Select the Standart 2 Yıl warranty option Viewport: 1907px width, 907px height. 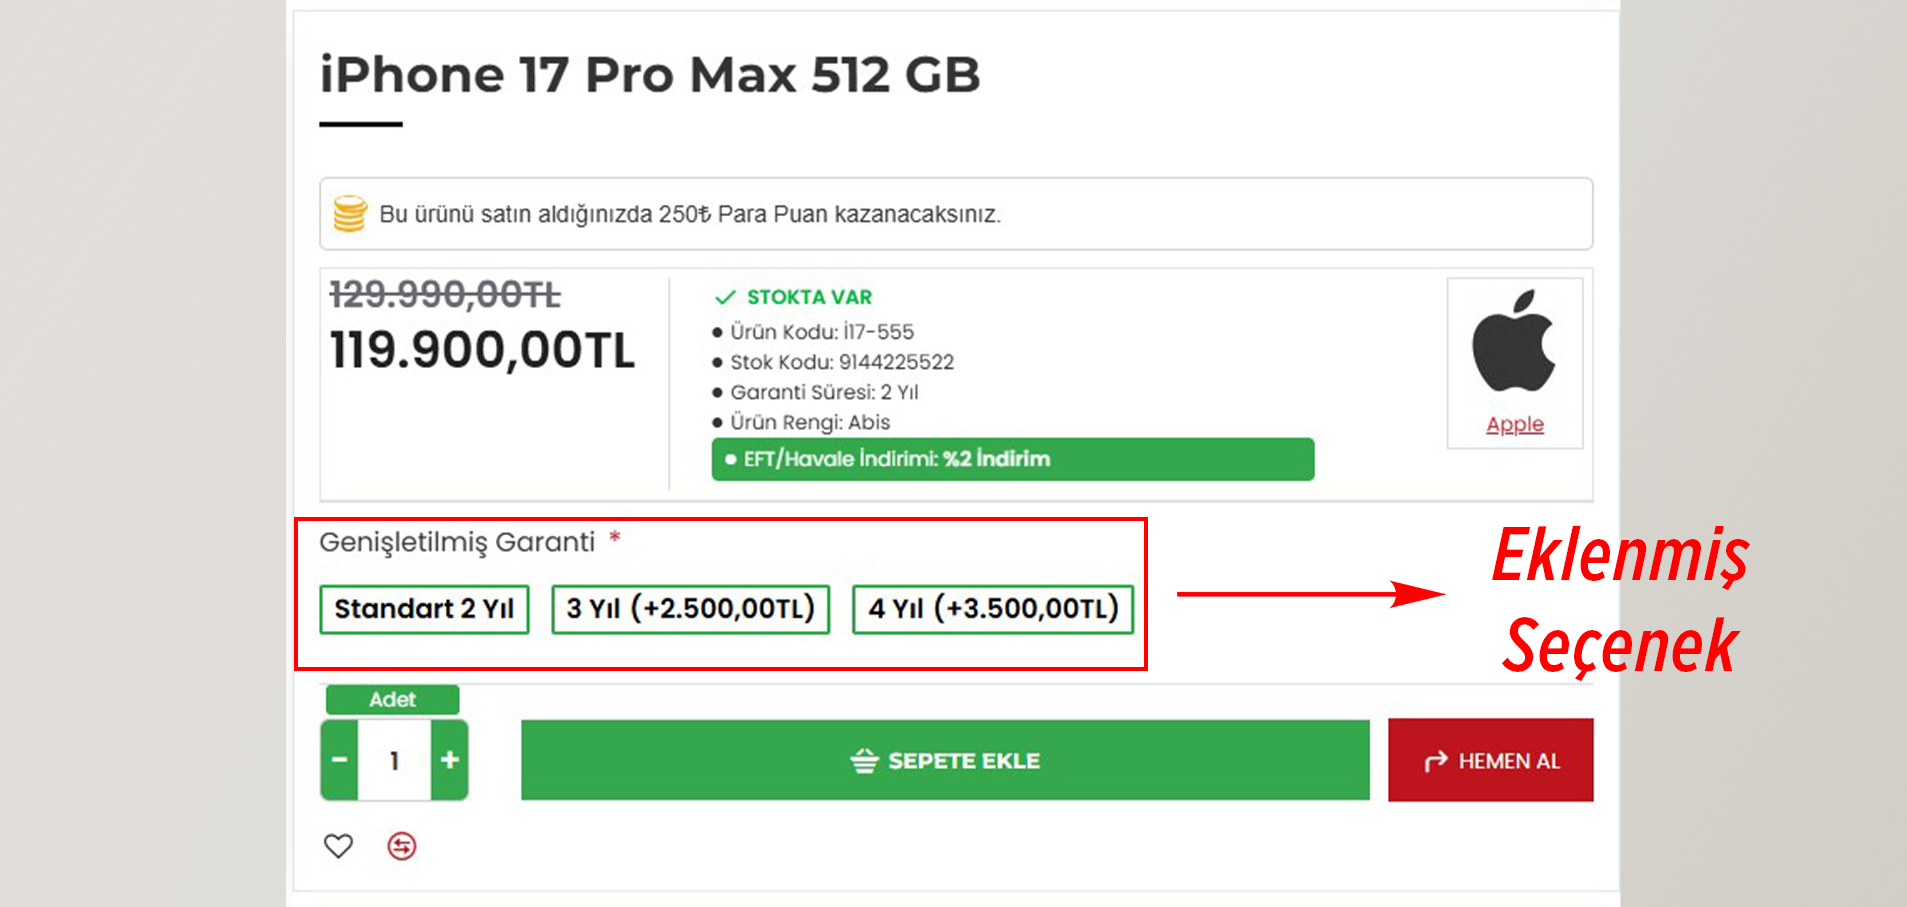tap(423, 608)
